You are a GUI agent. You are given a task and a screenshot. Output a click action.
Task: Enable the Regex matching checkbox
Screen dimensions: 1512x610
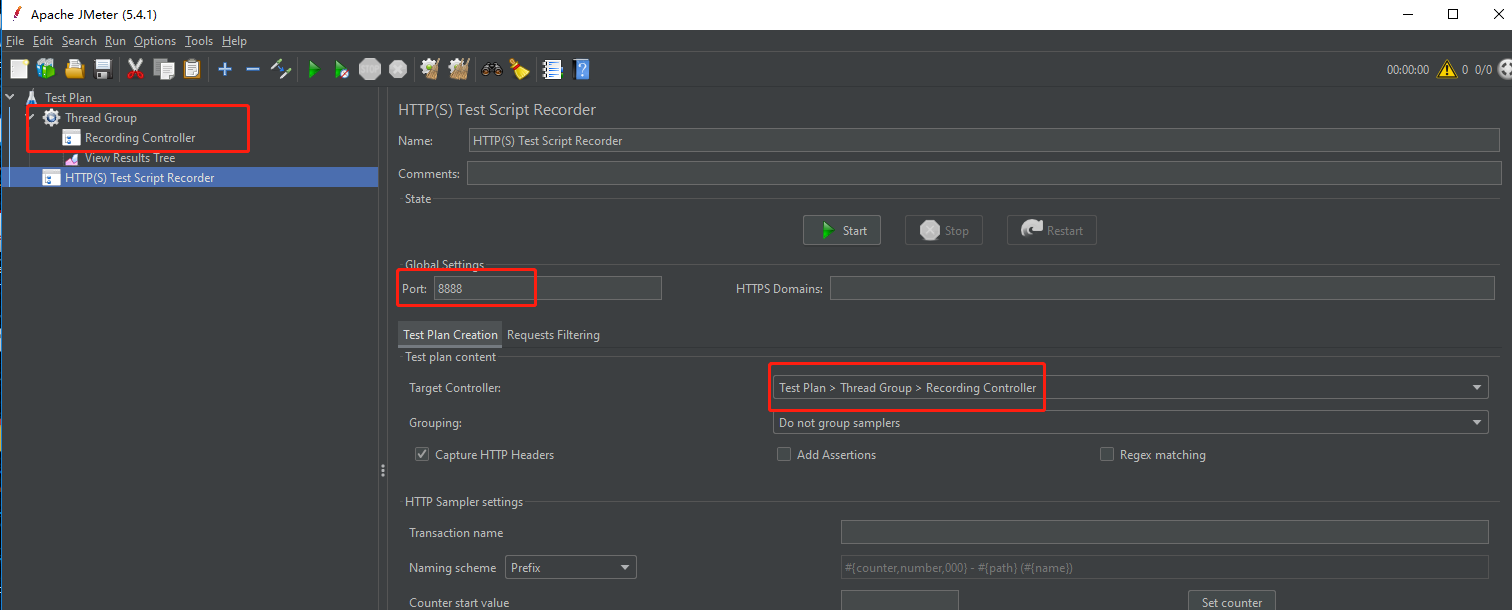(x=1107, y=454)
